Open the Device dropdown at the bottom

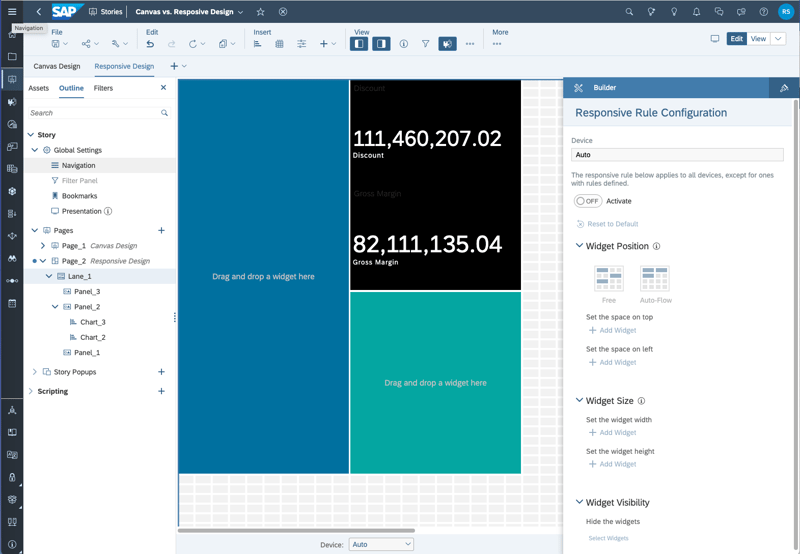click(x=381, y=544)
